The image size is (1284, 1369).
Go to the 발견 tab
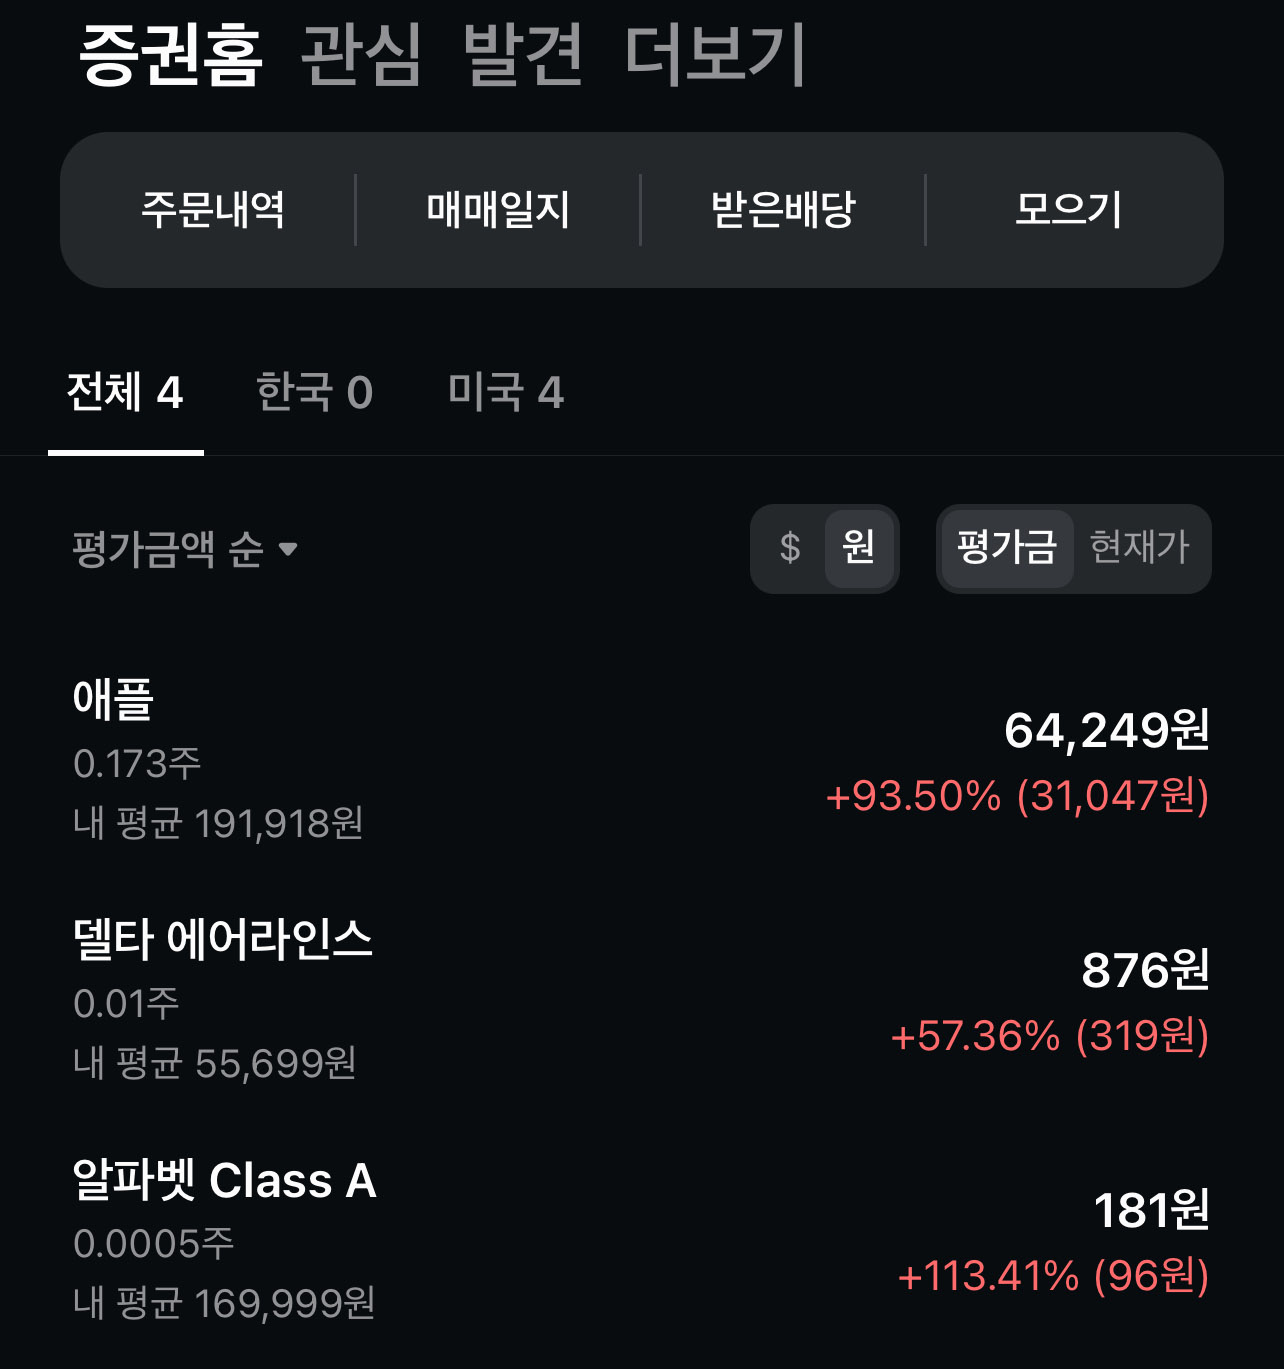[x=523, y=56]
